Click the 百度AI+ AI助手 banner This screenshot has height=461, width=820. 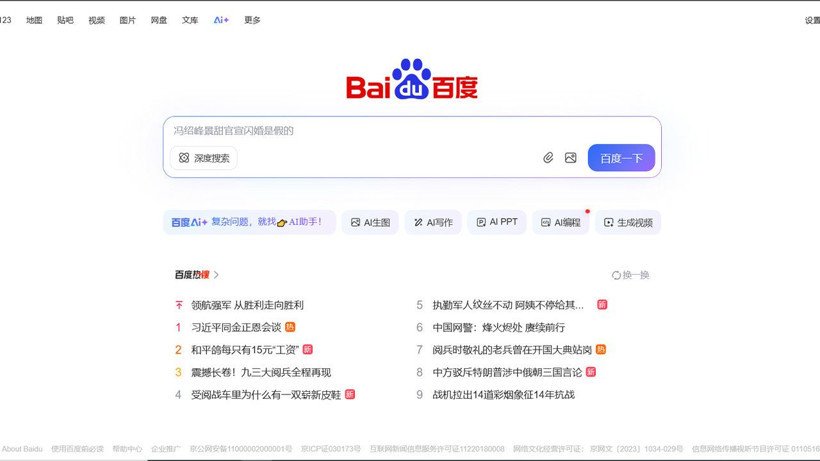(x=249, y=222)
